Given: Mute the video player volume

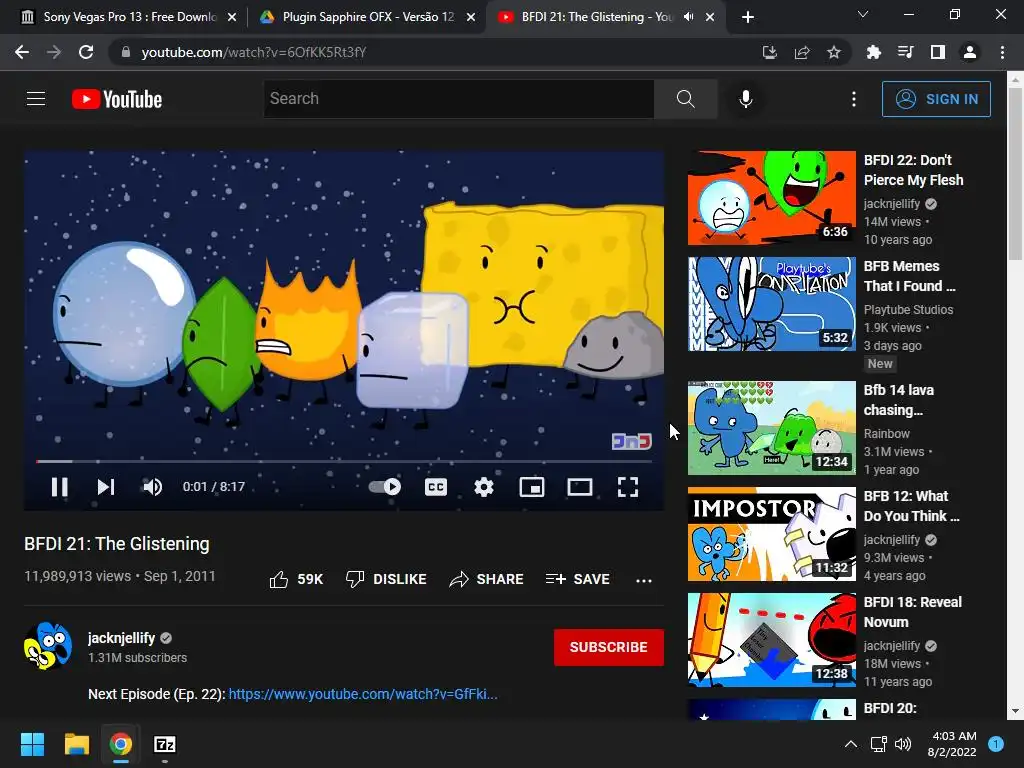Looking at the screenshot, I should pyautogui.click(x=152, y=487).
